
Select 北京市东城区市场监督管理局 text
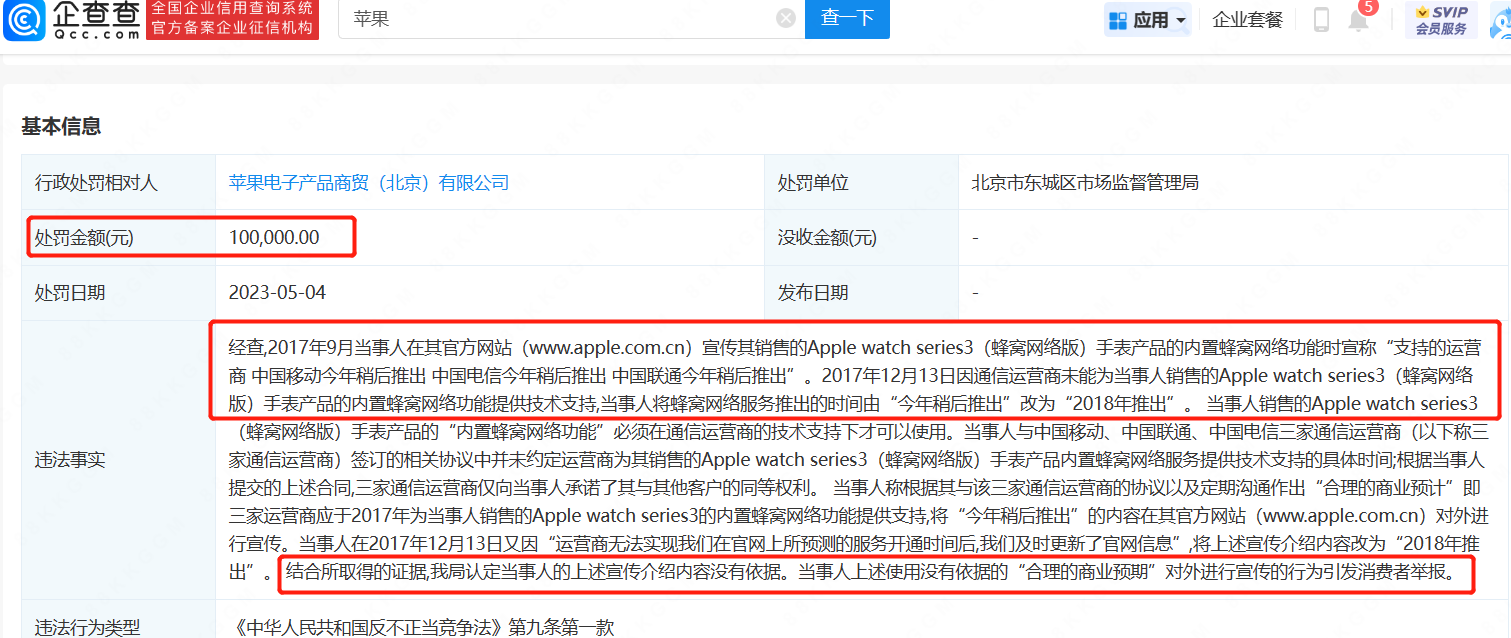pos(1084,183)
